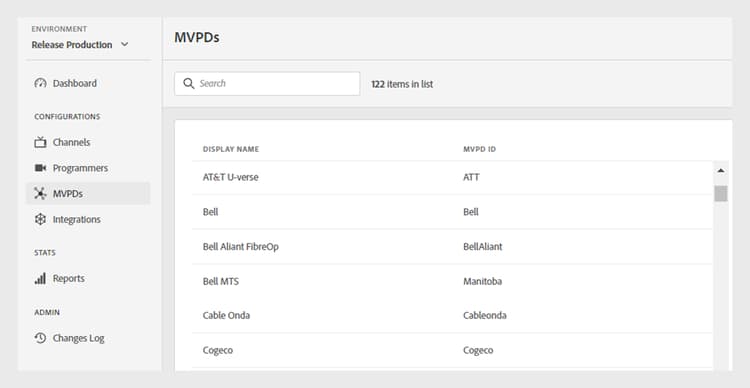The width and height of the screenshot is (750, 388).
Task: Focus the MVPD search field
Action: [x=267, y=84]
